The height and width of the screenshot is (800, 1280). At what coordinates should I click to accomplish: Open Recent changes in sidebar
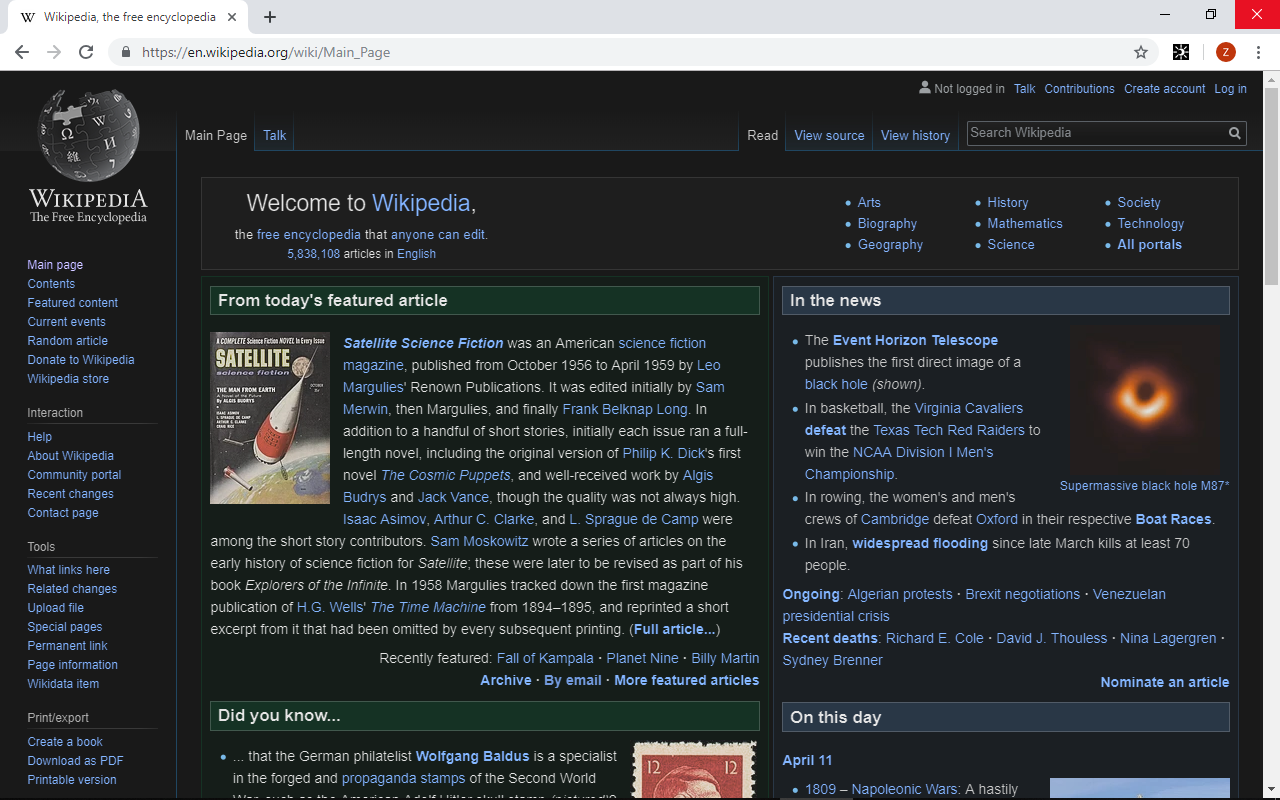(70, 494)
